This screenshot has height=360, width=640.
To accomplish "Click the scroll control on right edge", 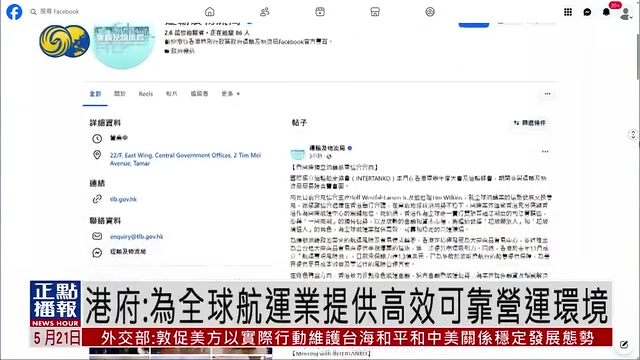I will (x=633, y=134).
